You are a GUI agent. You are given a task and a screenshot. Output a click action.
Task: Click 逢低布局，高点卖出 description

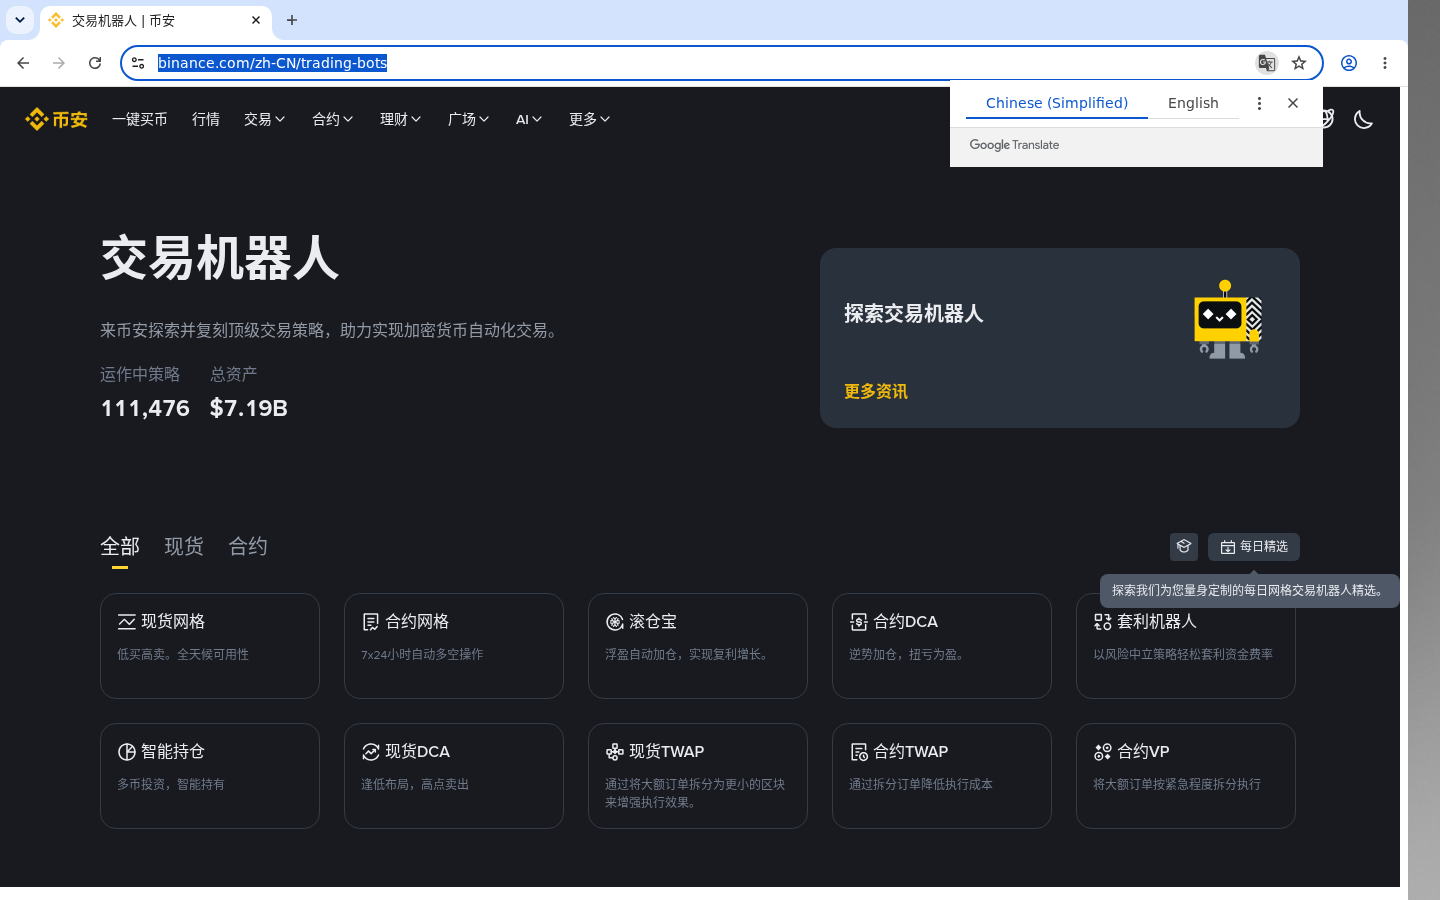tap(415, 785)
